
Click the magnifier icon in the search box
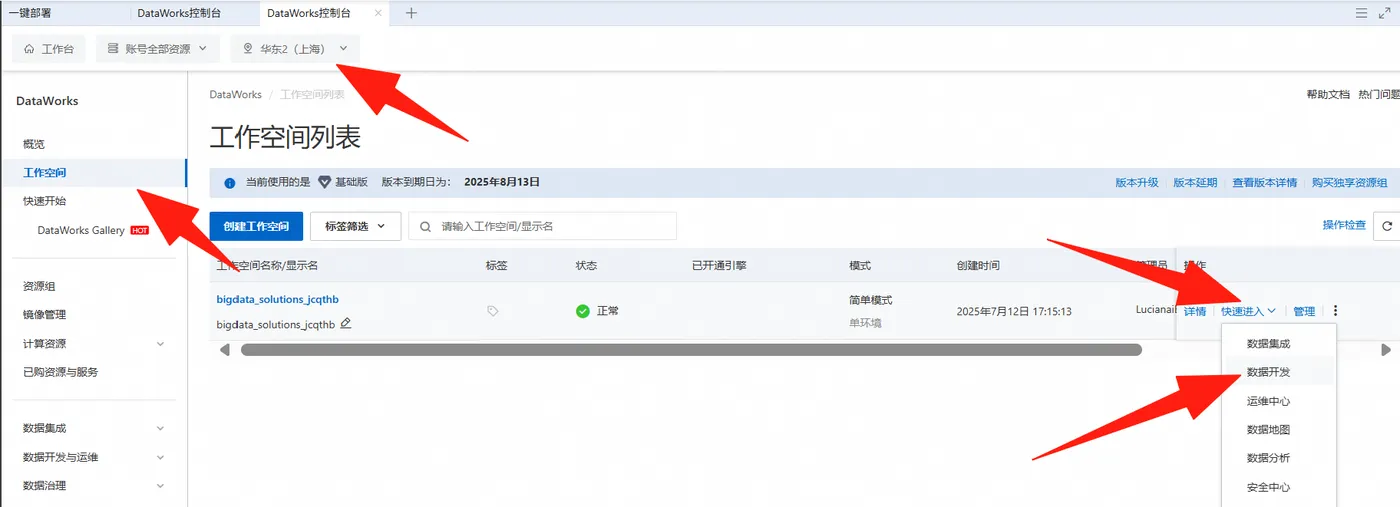point(426,226)
